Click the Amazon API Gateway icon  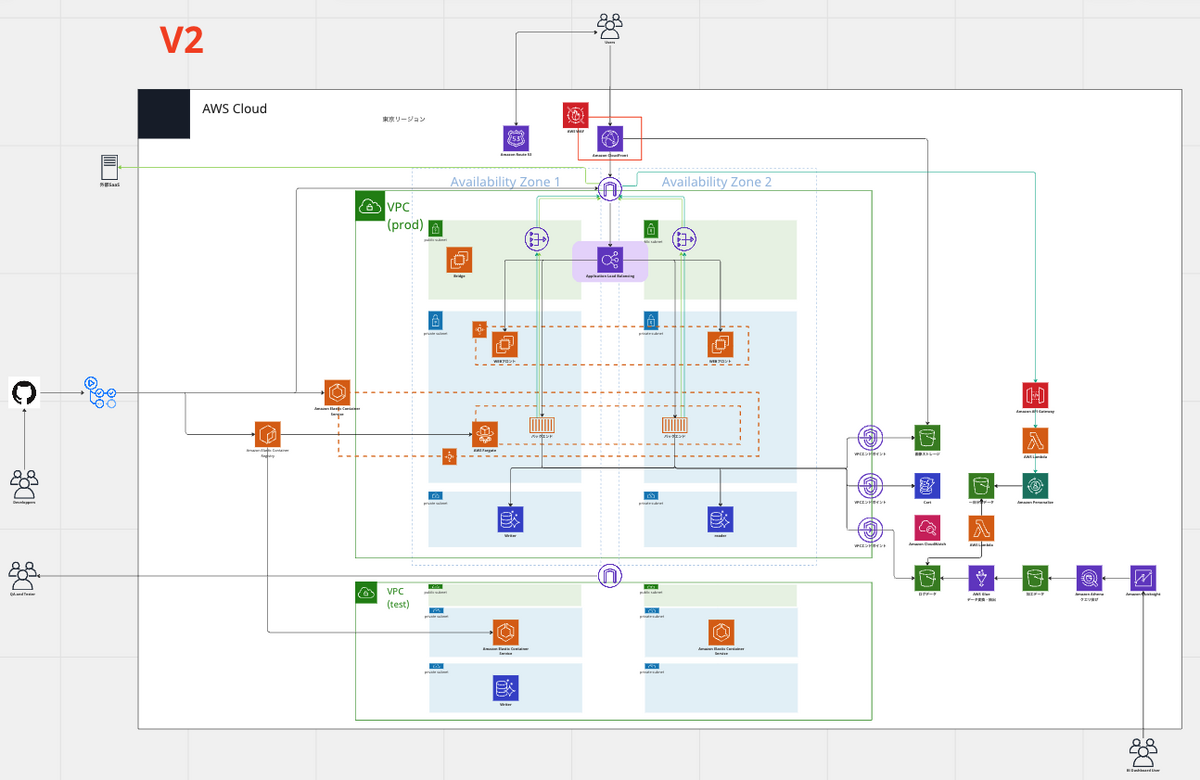pos(1035,394)
